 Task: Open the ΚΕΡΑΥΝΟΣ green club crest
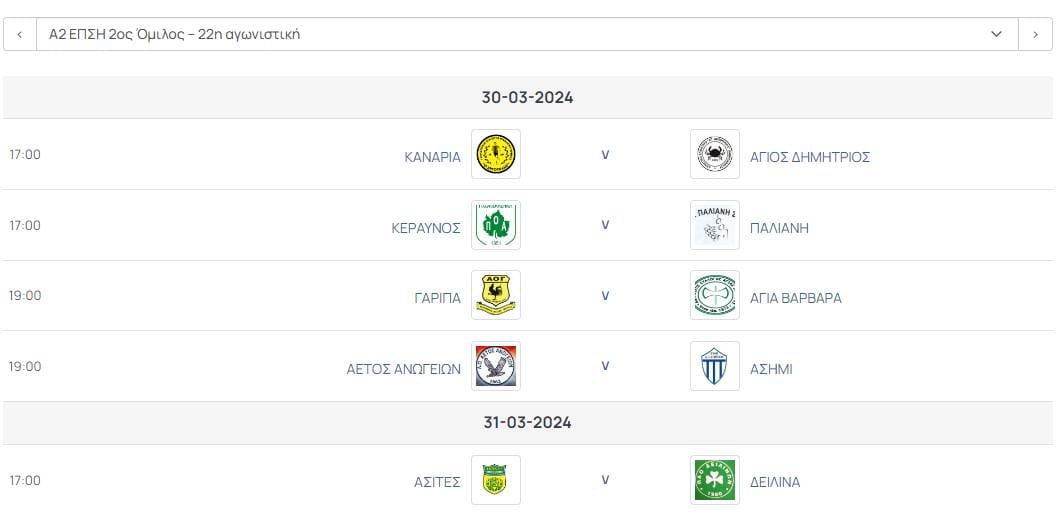tap(496, 225)
